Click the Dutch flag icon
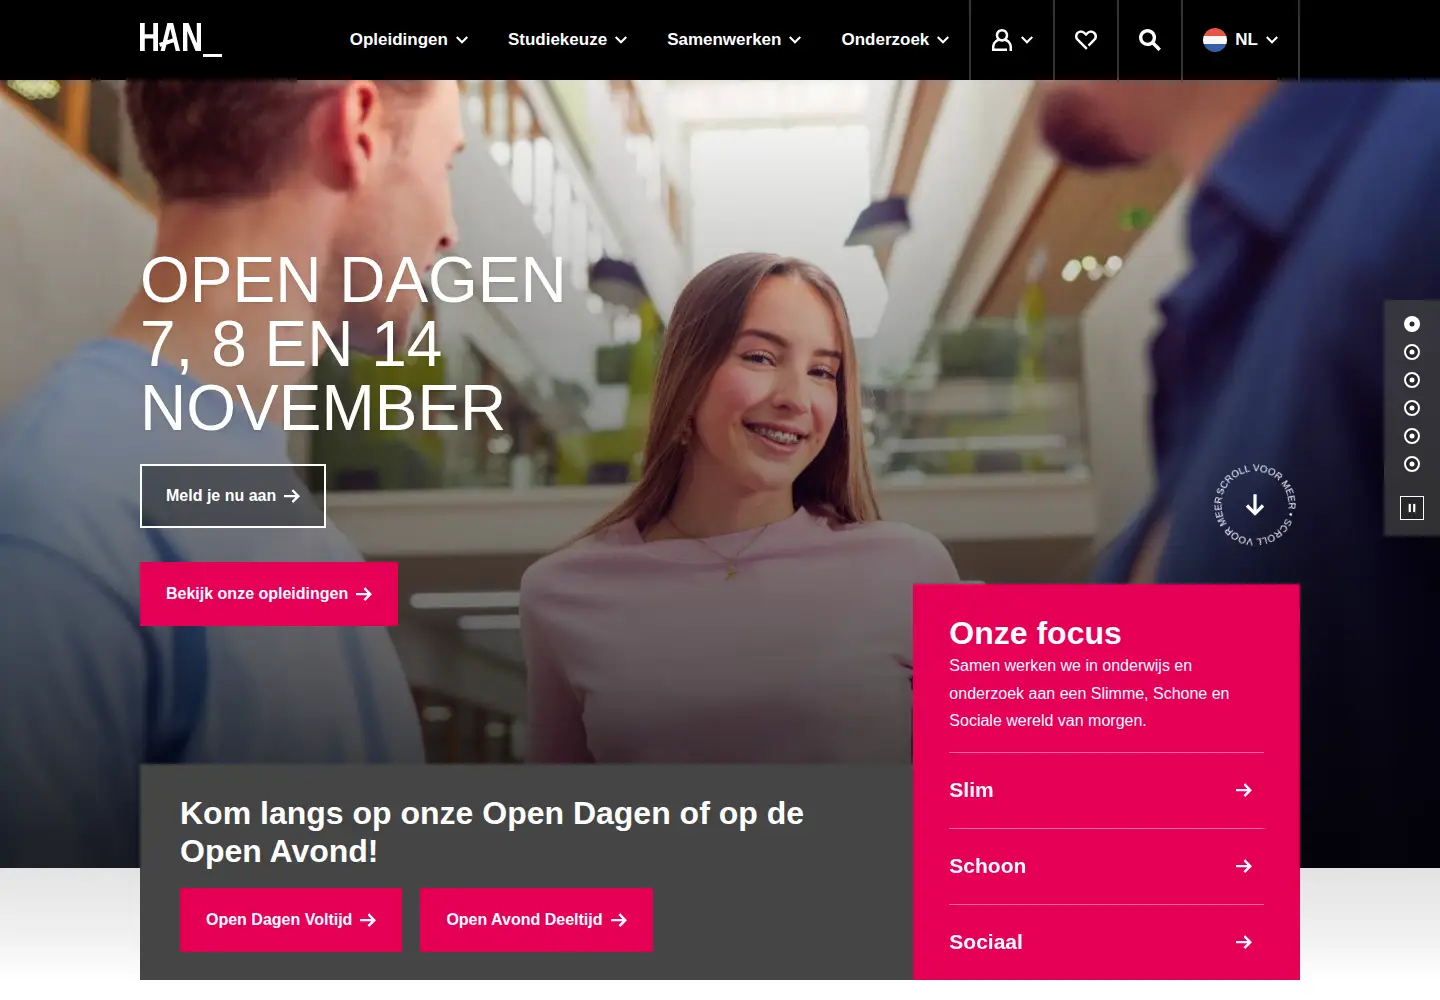 (x=1215, y=40)
